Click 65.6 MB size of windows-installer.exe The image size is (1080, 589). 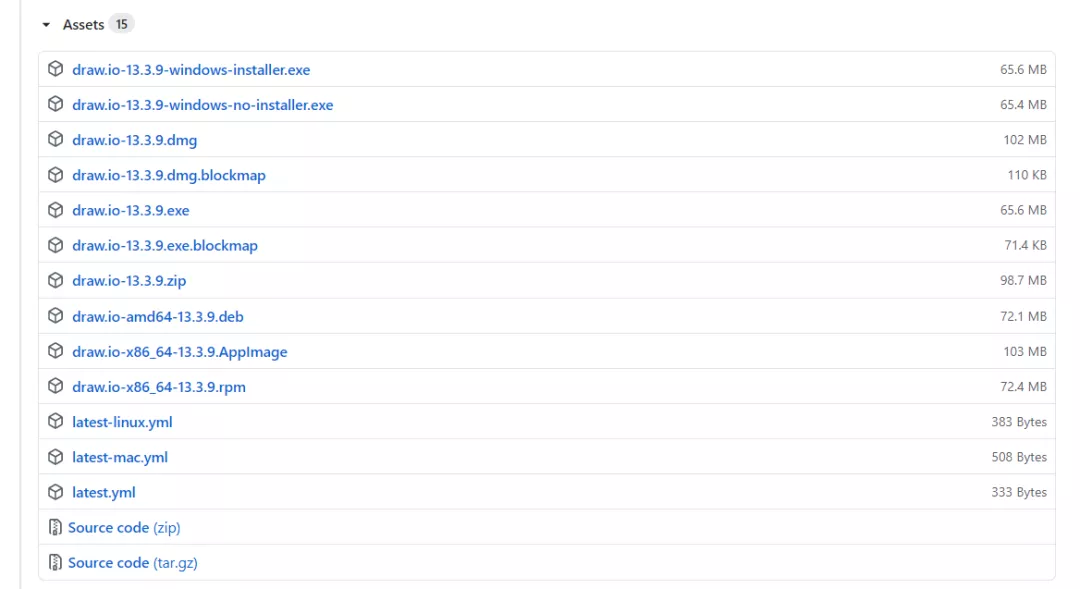click(1023, 70)
